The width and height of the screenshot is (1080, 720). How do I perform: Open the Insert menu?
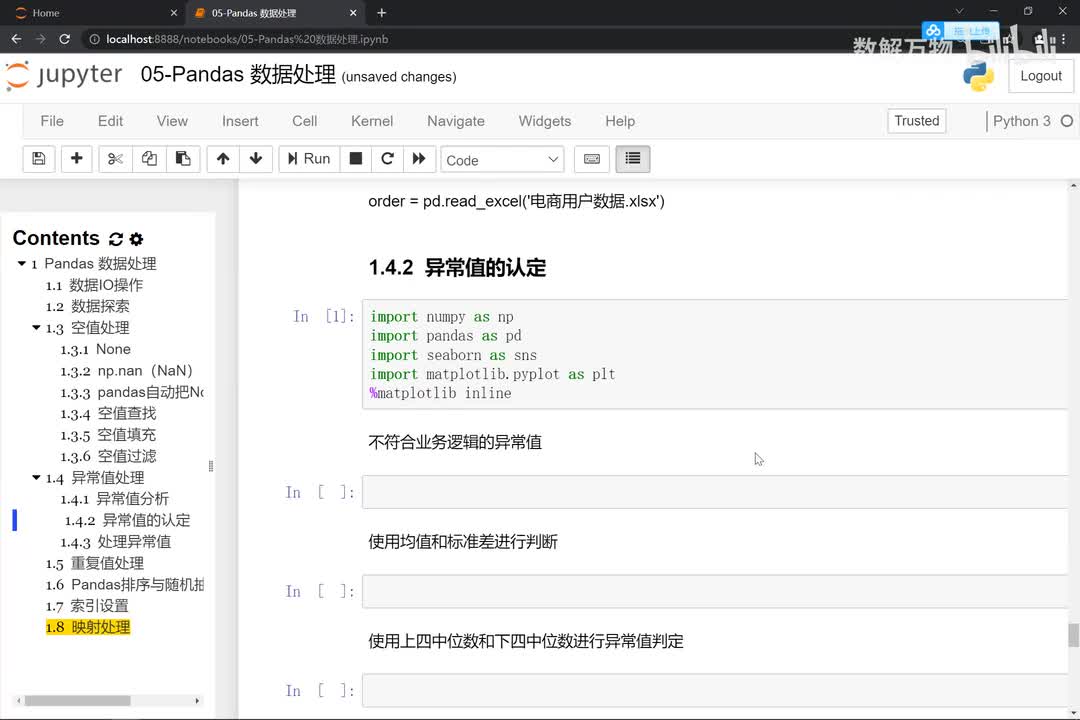[240, 121]
